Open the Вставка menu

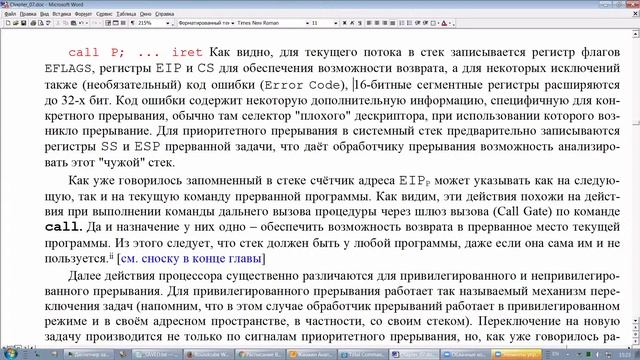(x=62, y=14)
